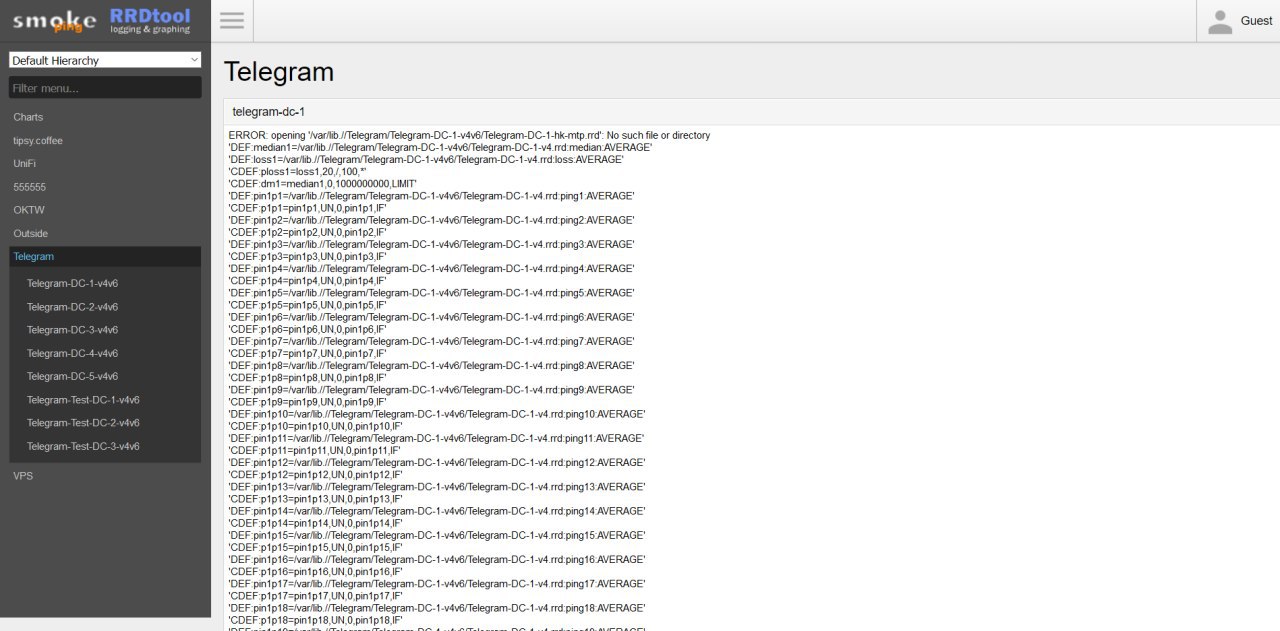Open Telegram-DC-1-v4v6 target
Screen dimensions: 1280x631
pos(72,284)
